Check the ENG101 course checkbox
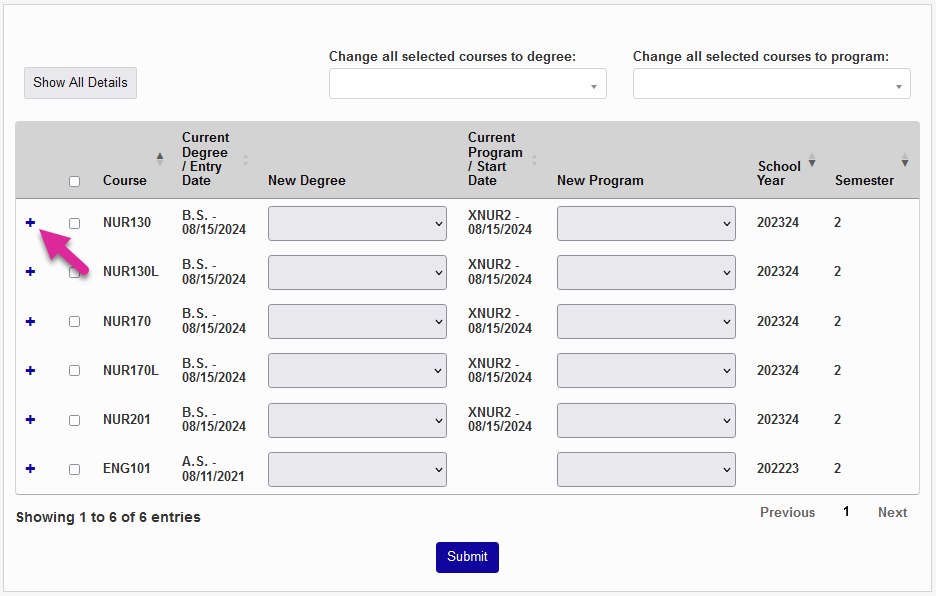 pyautogui.click(x=74, y=468)
